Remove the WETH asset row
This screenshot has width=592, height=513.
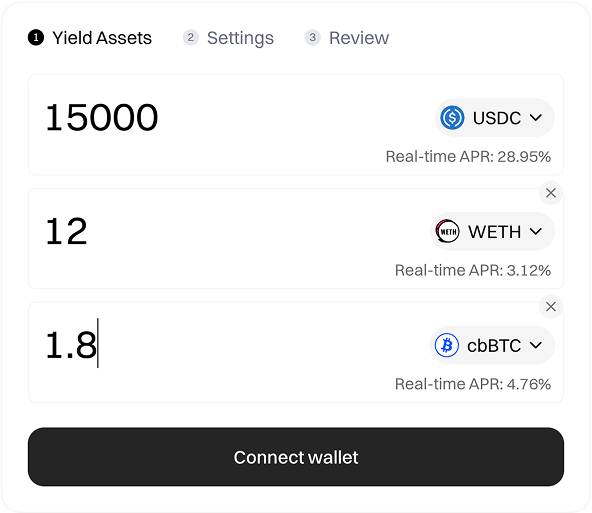(x=551, y=193)
